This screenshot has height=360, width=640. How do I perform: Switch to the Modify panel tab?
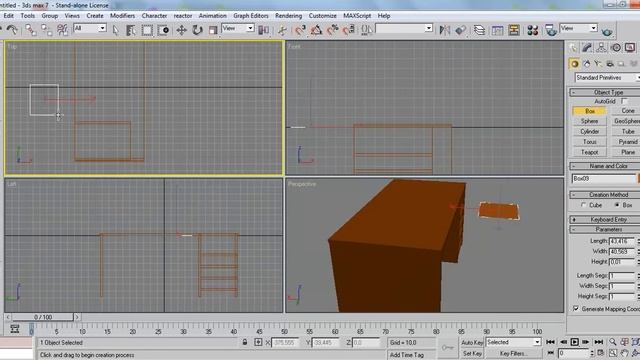pos(587,48)
